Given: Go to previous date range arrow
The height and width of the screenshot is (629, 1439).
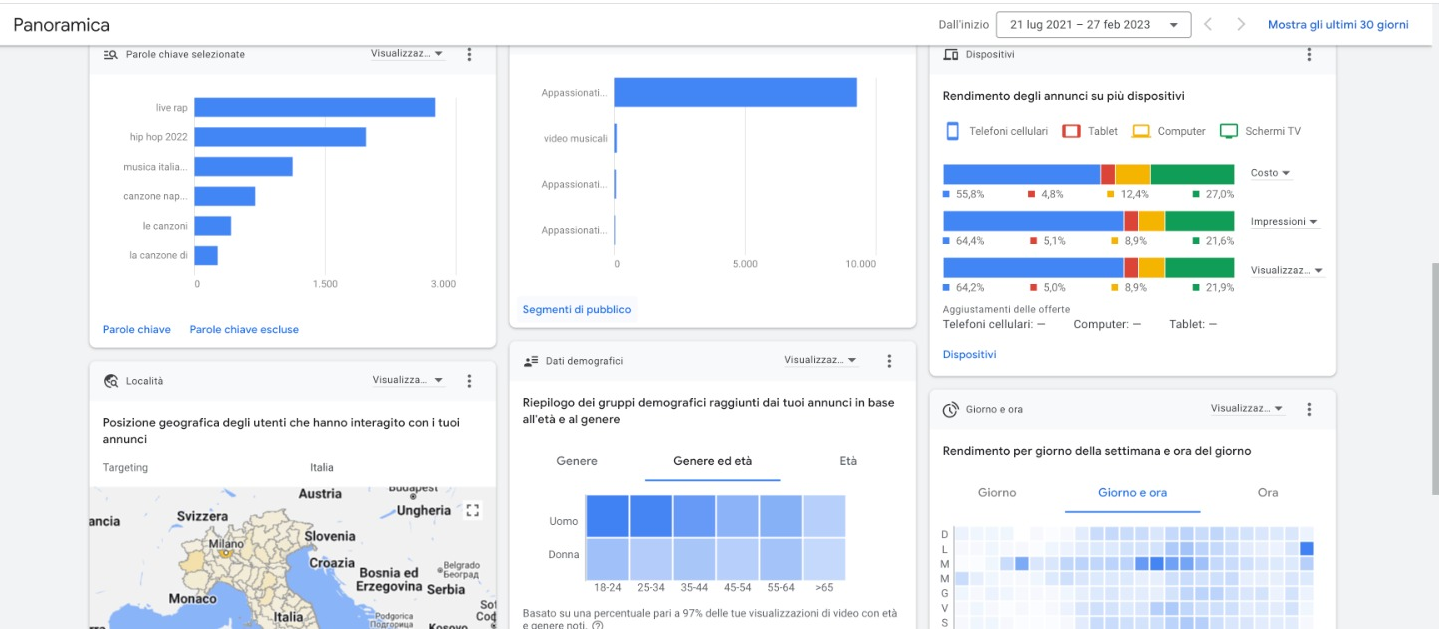Looking at the screenshot, I should point(1208,25).
